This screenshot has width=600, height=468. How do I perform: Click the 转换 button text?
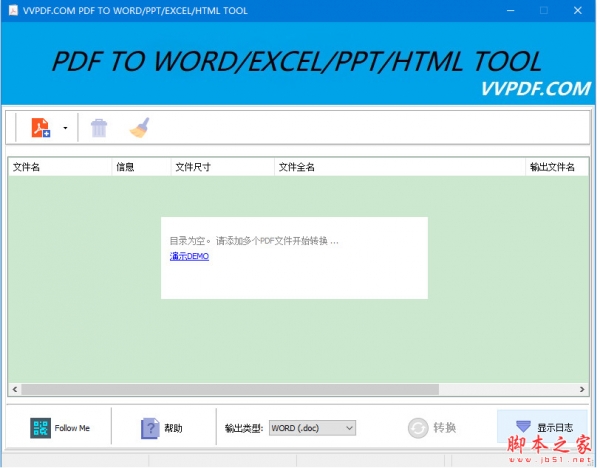click(444, 427)
